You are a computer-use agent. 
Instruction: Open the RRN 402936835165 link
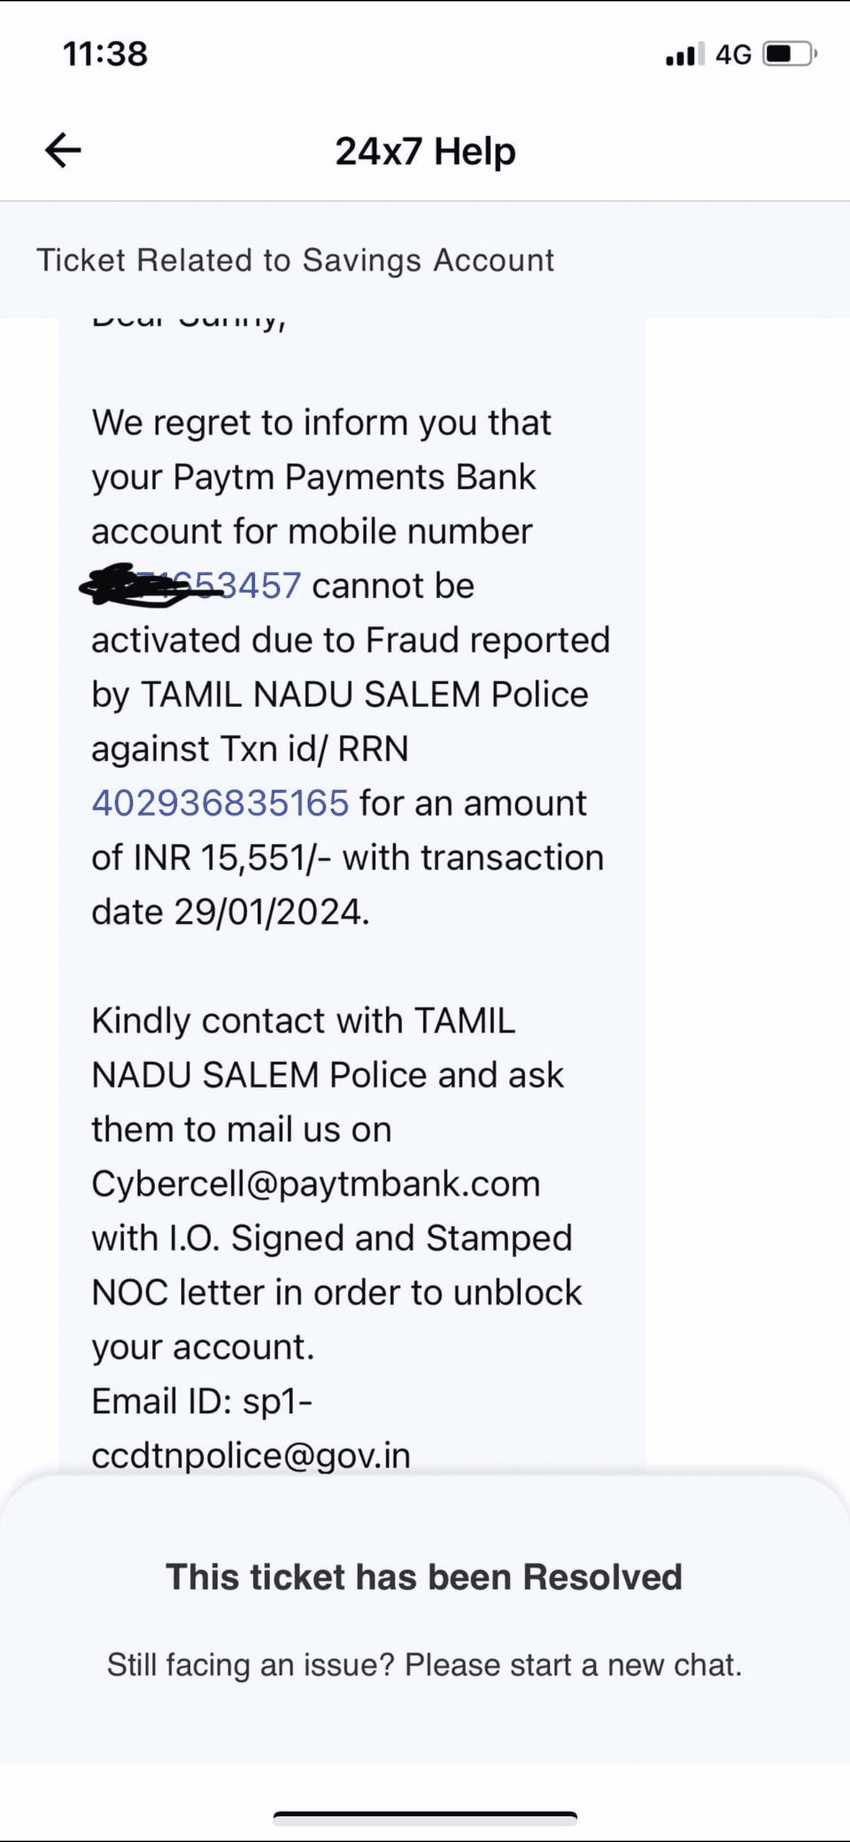[220, 803]
